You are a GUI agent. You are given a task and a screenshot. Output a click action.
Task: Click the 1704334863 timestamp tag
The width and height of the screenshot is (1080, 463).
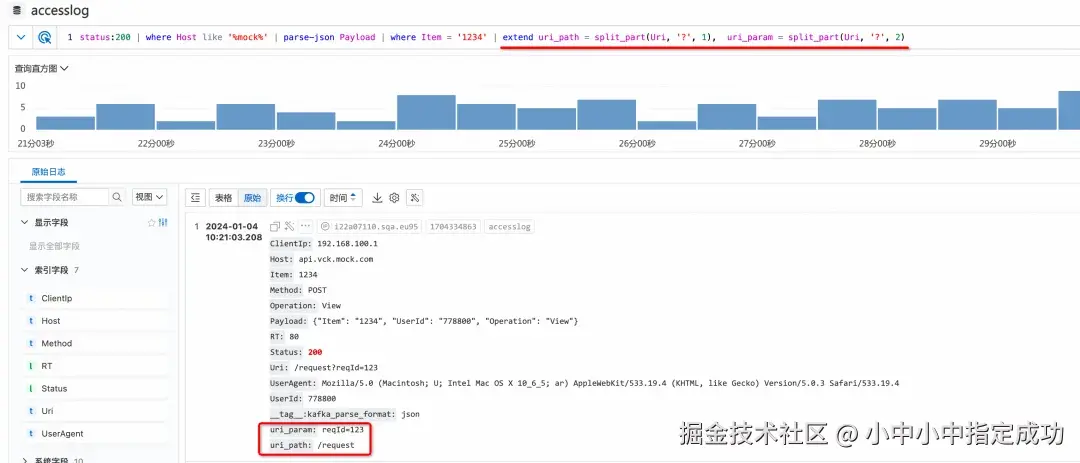coord(452,227)
